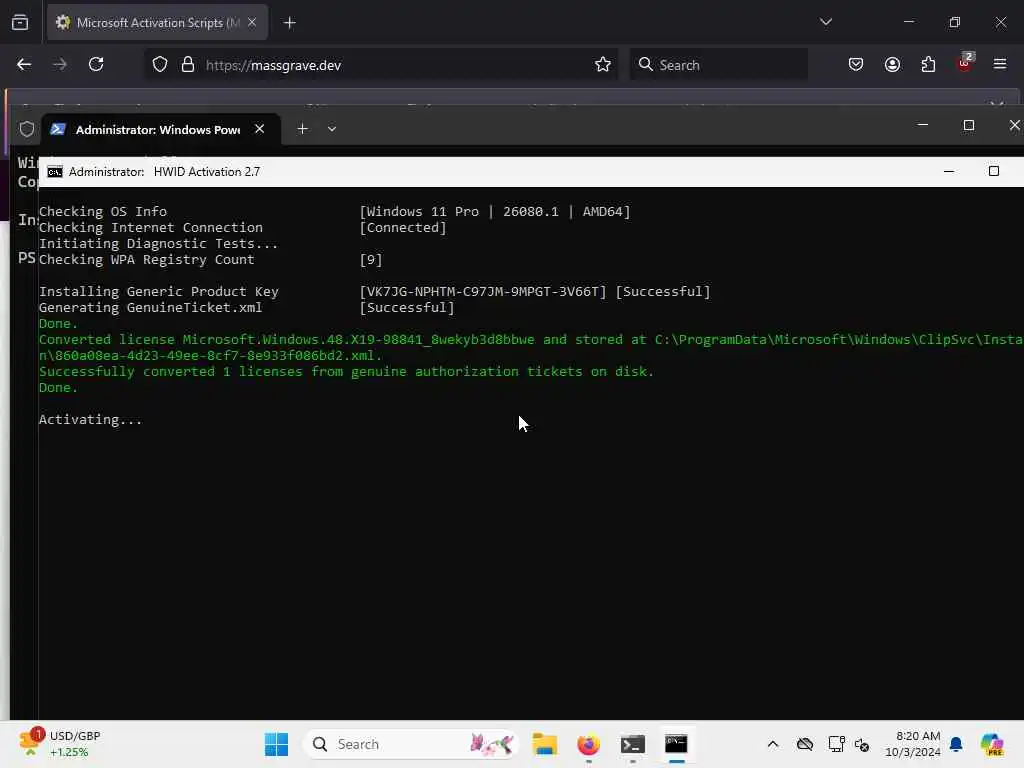Open the Copilot preview icon
The image size is (1024, 768).
click(992, 744)
